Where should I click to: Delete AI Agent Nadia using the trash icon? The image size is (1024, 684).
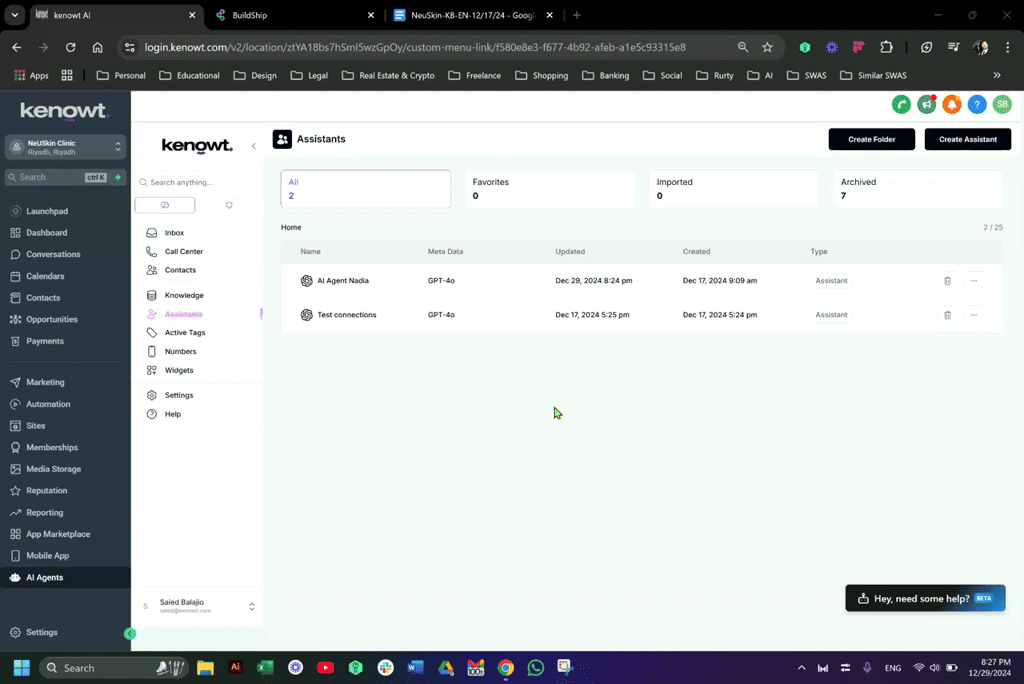pos(947,281)
